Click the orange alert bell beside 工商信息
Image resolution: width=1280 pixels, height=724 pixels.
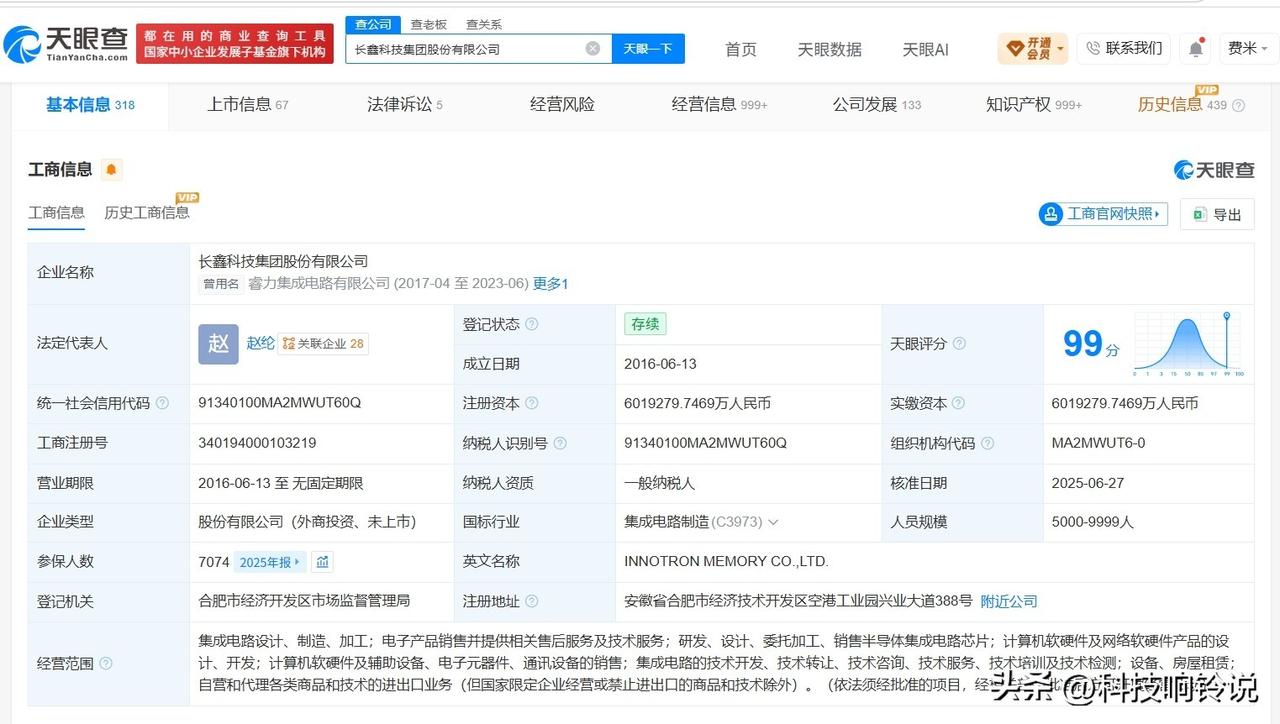click(111, 170)
